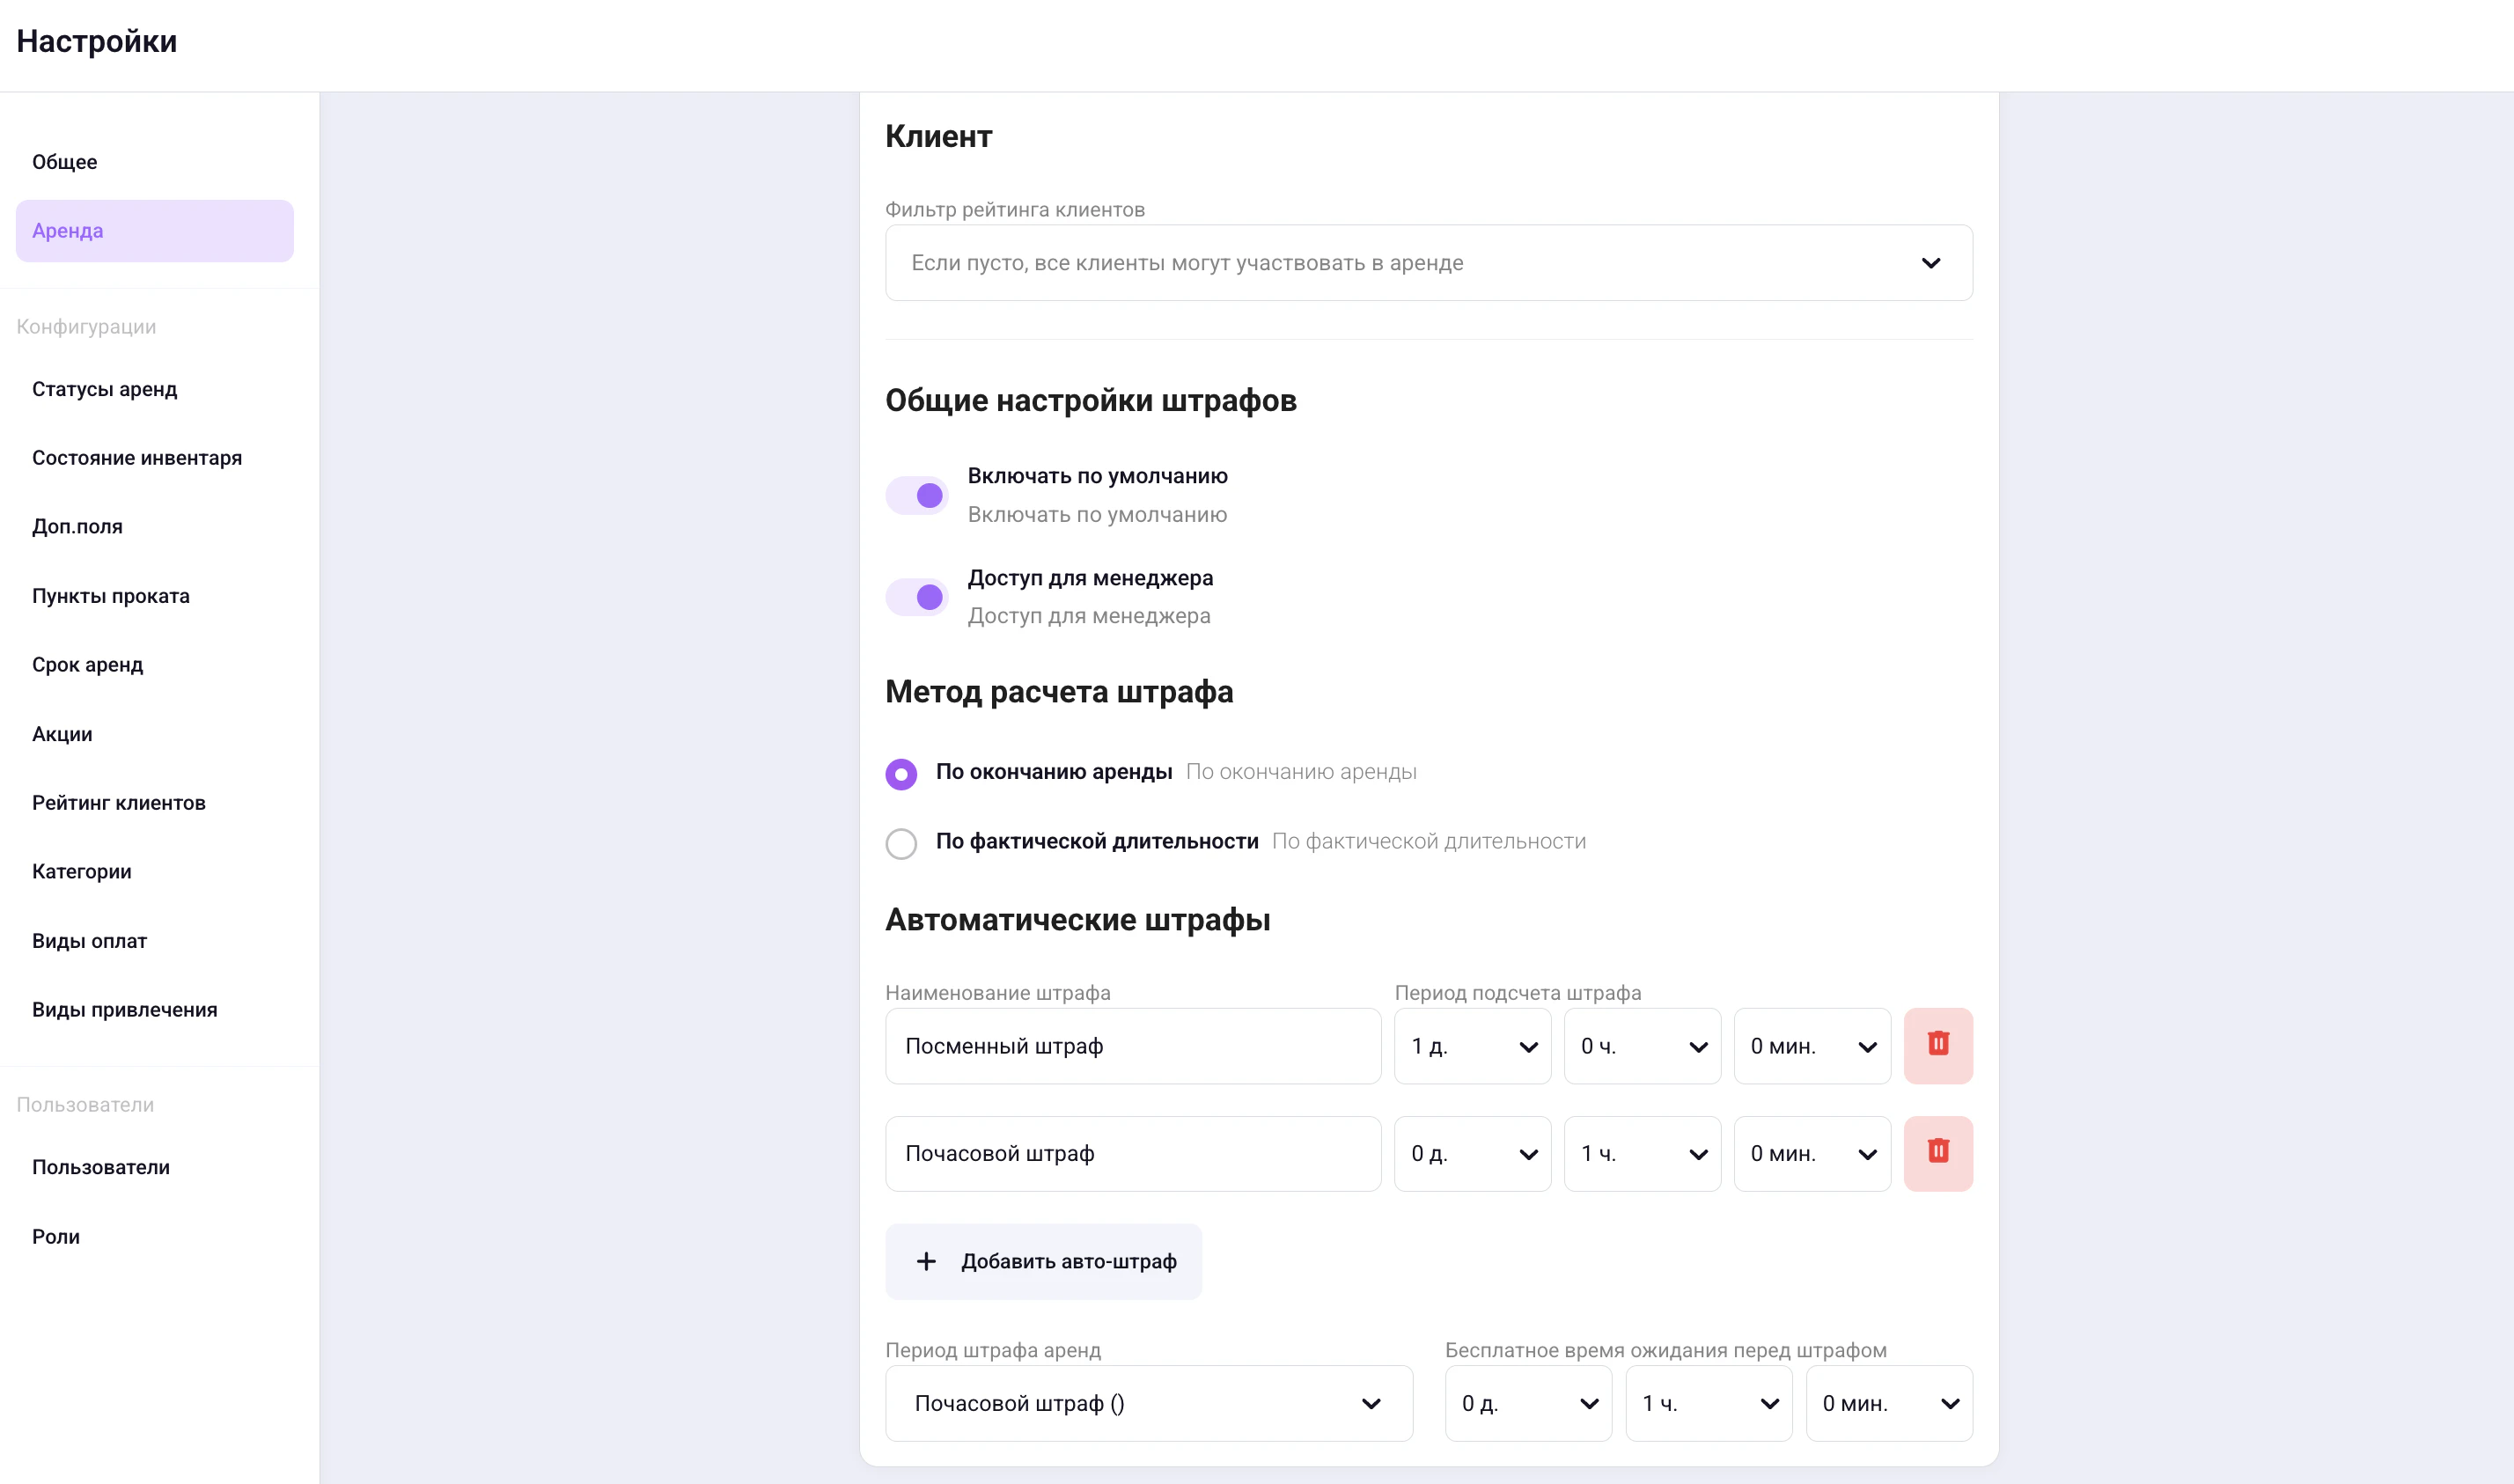Open Общее settings section
The height and width of the screenshot is (1484, 2514).
click(65, 162)
